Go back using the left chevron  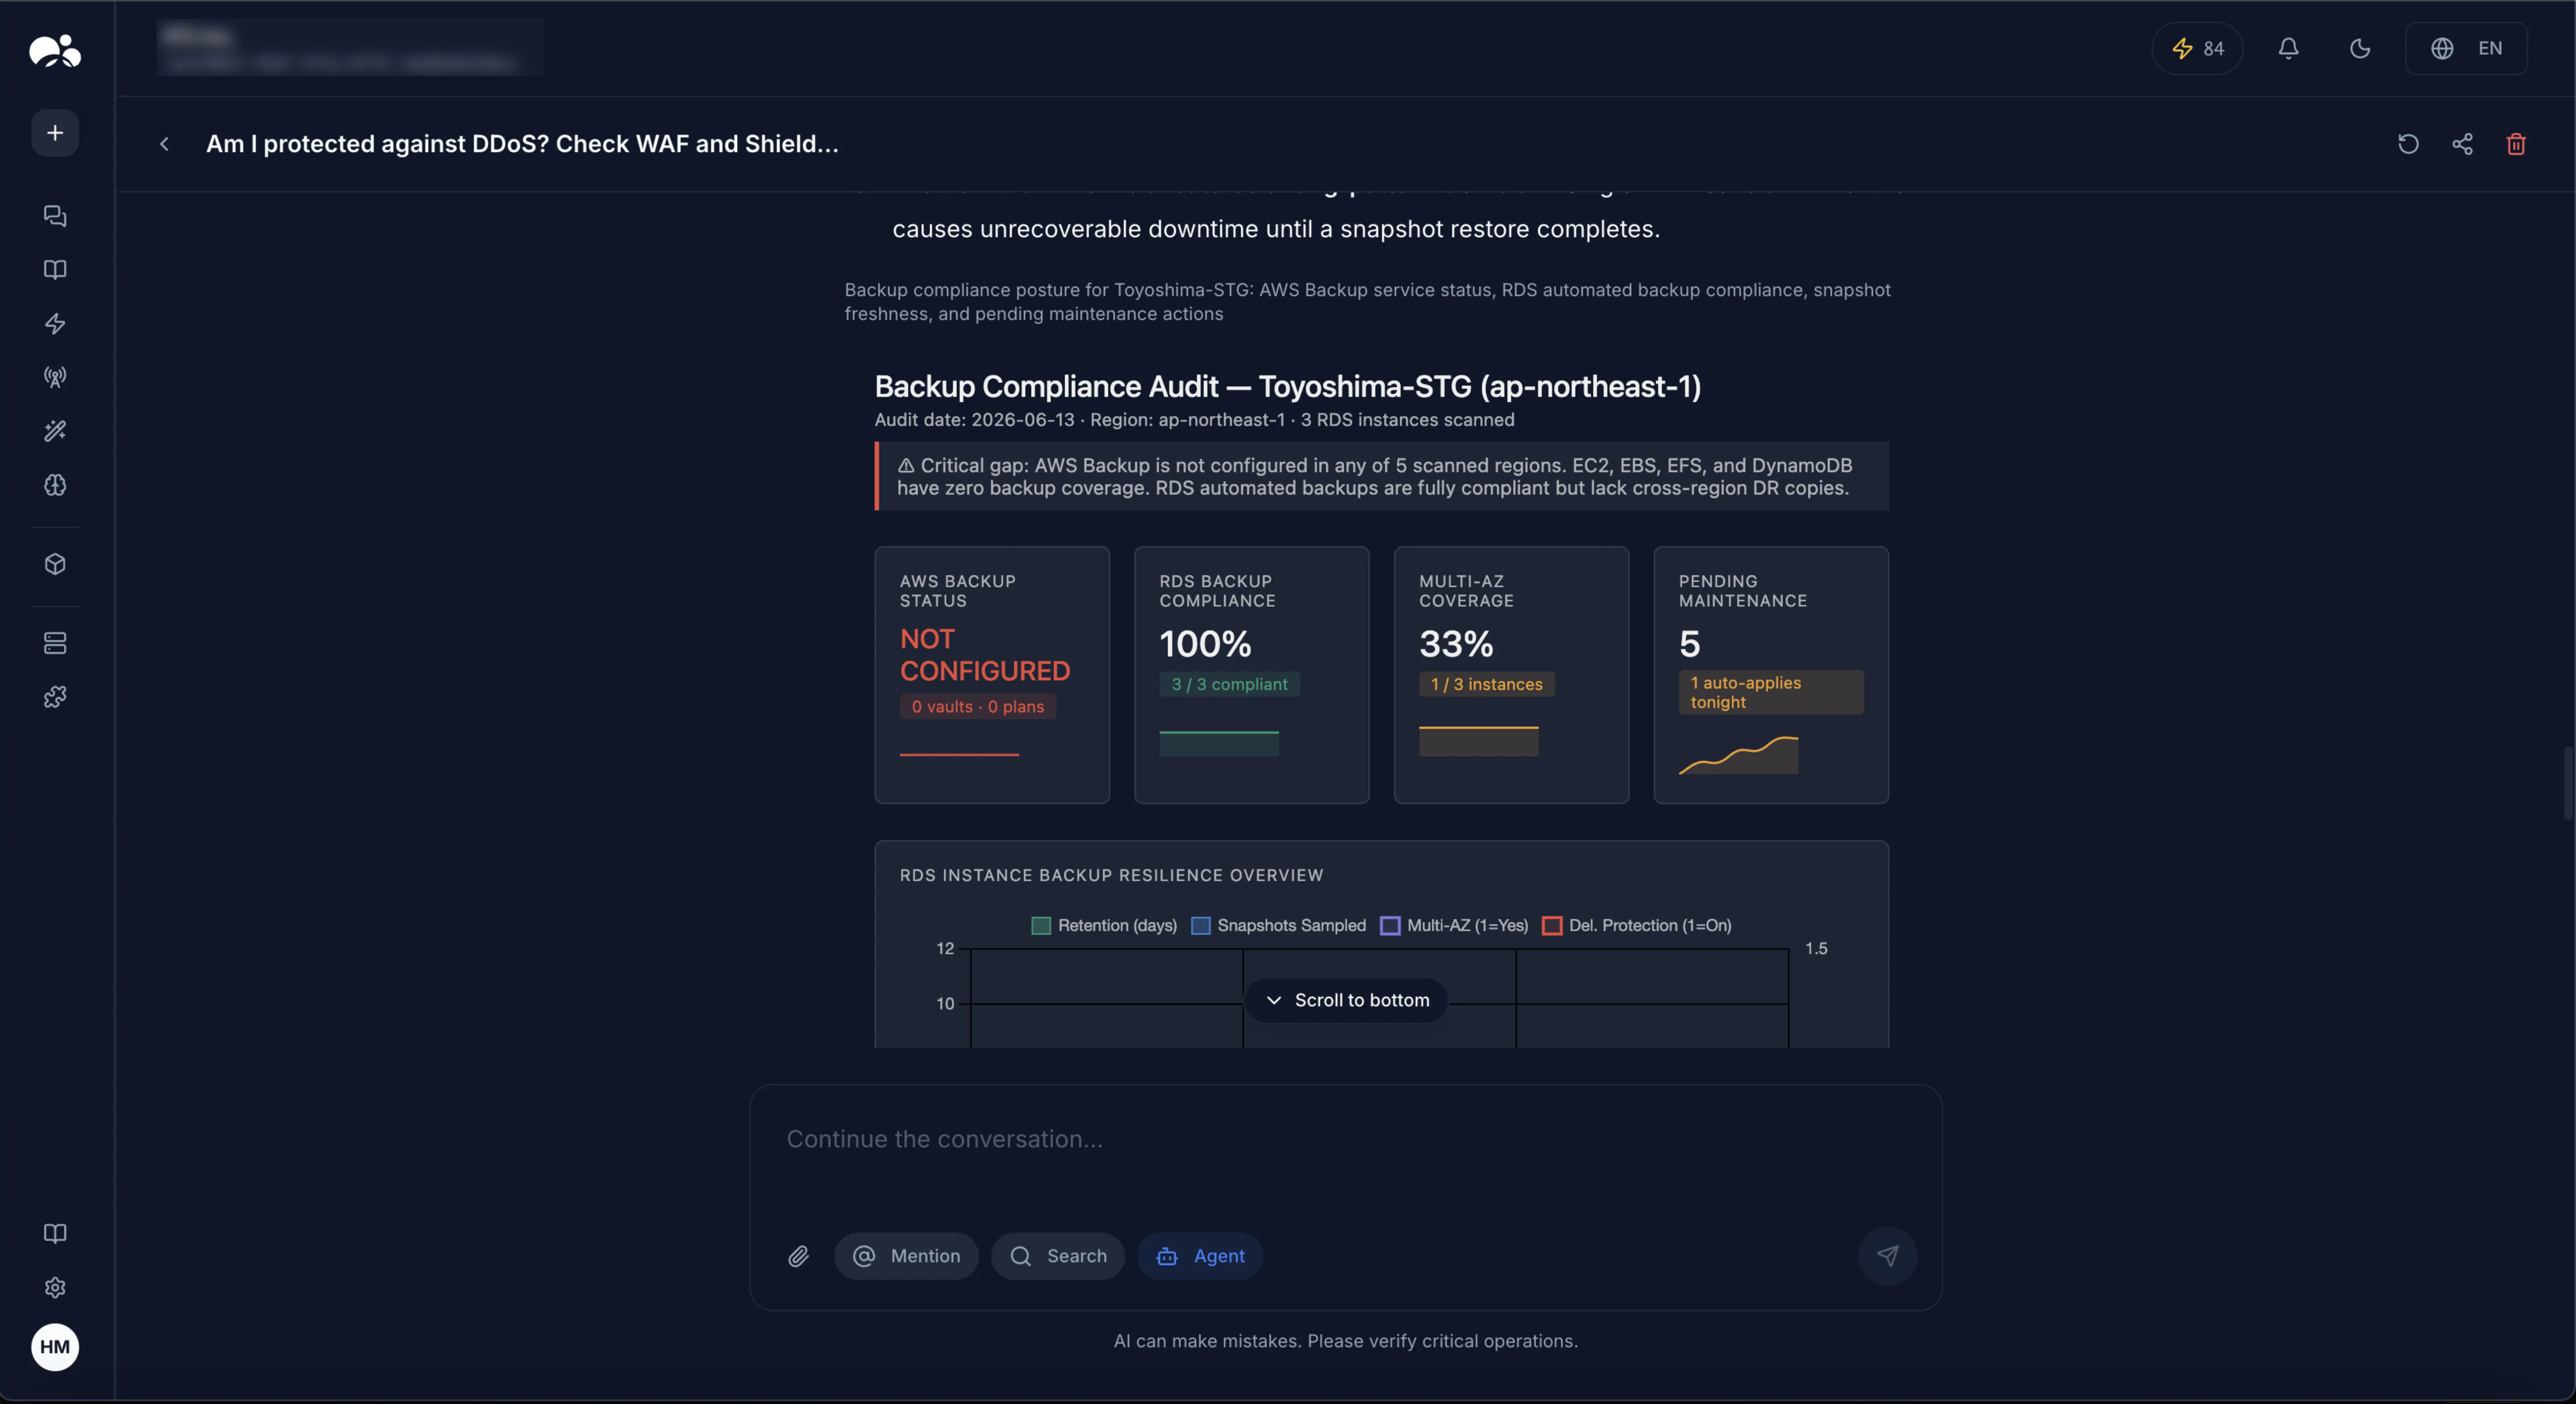[164, 144]
